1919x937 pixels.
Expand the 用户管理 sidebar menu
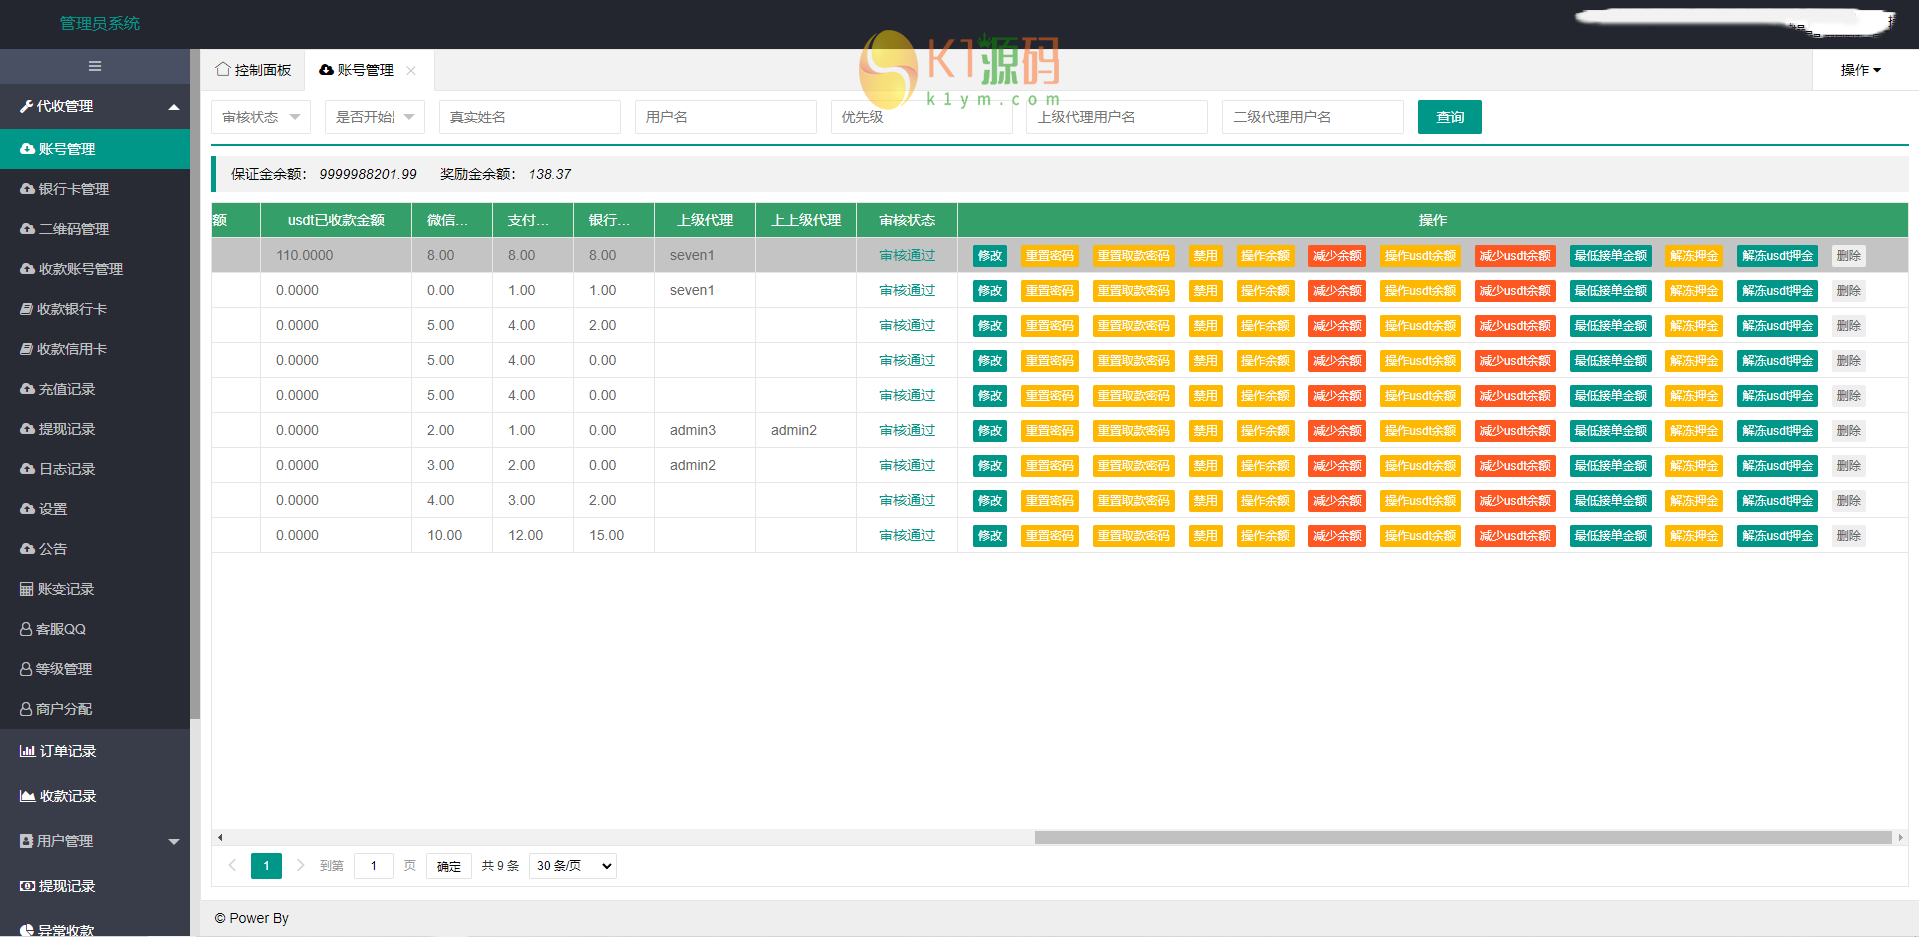[x=174, y=841]
